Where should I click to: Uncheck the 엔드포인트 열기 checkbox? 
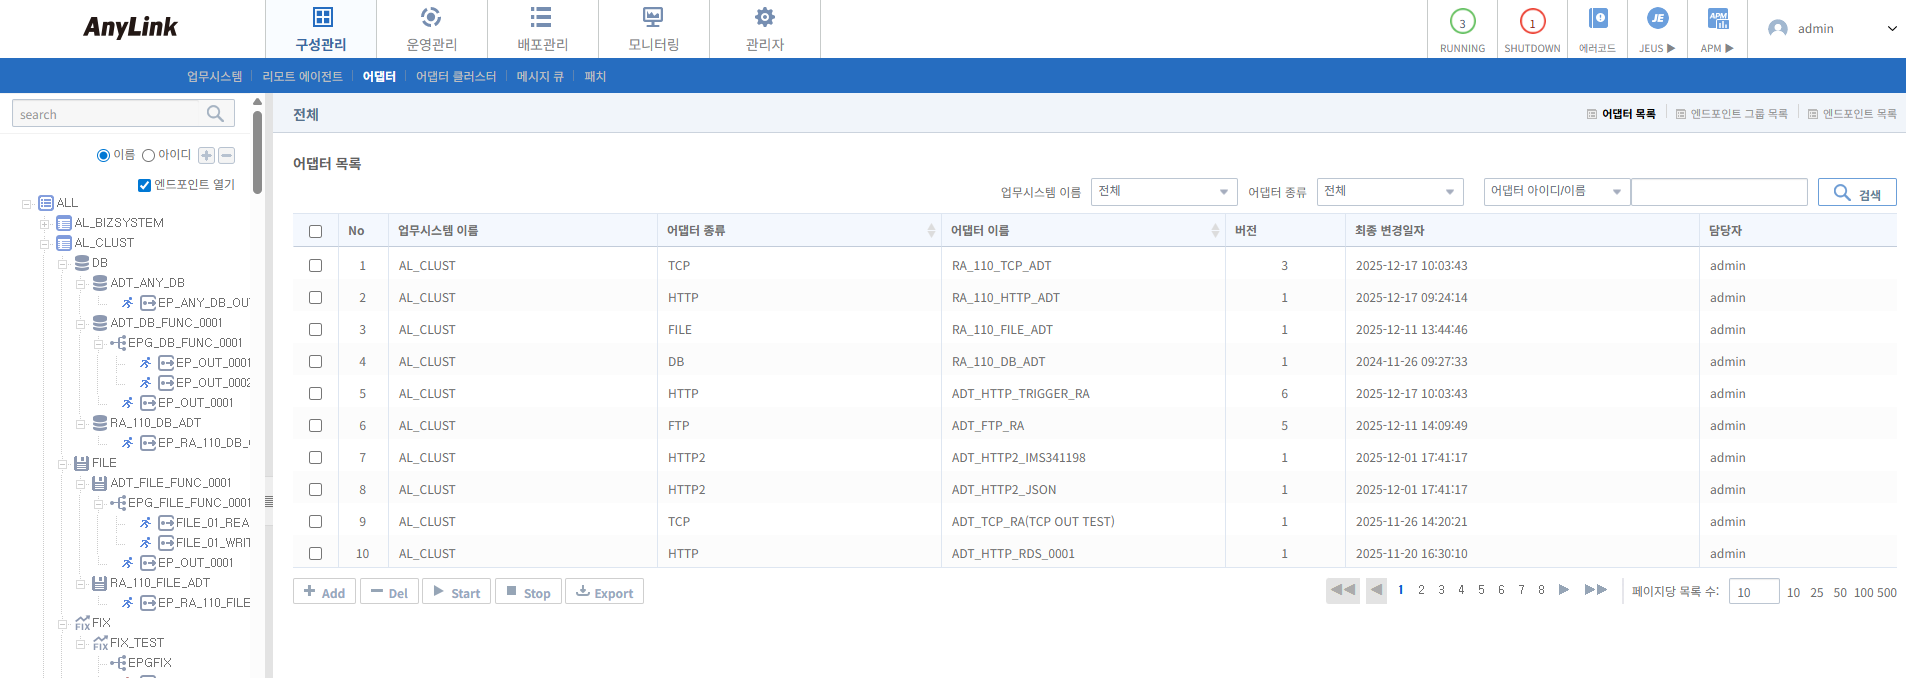[x=144, y=185]
